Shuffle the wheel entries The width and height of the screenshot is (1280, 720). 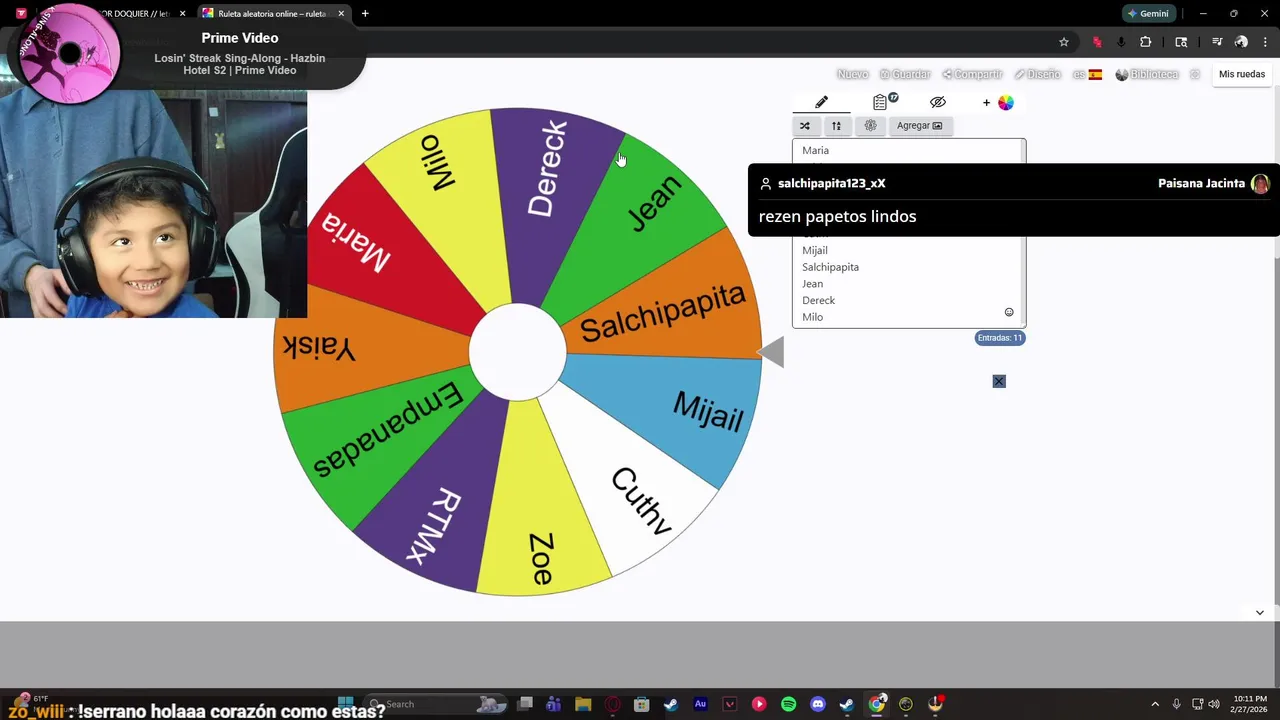[x=805, y=126]
